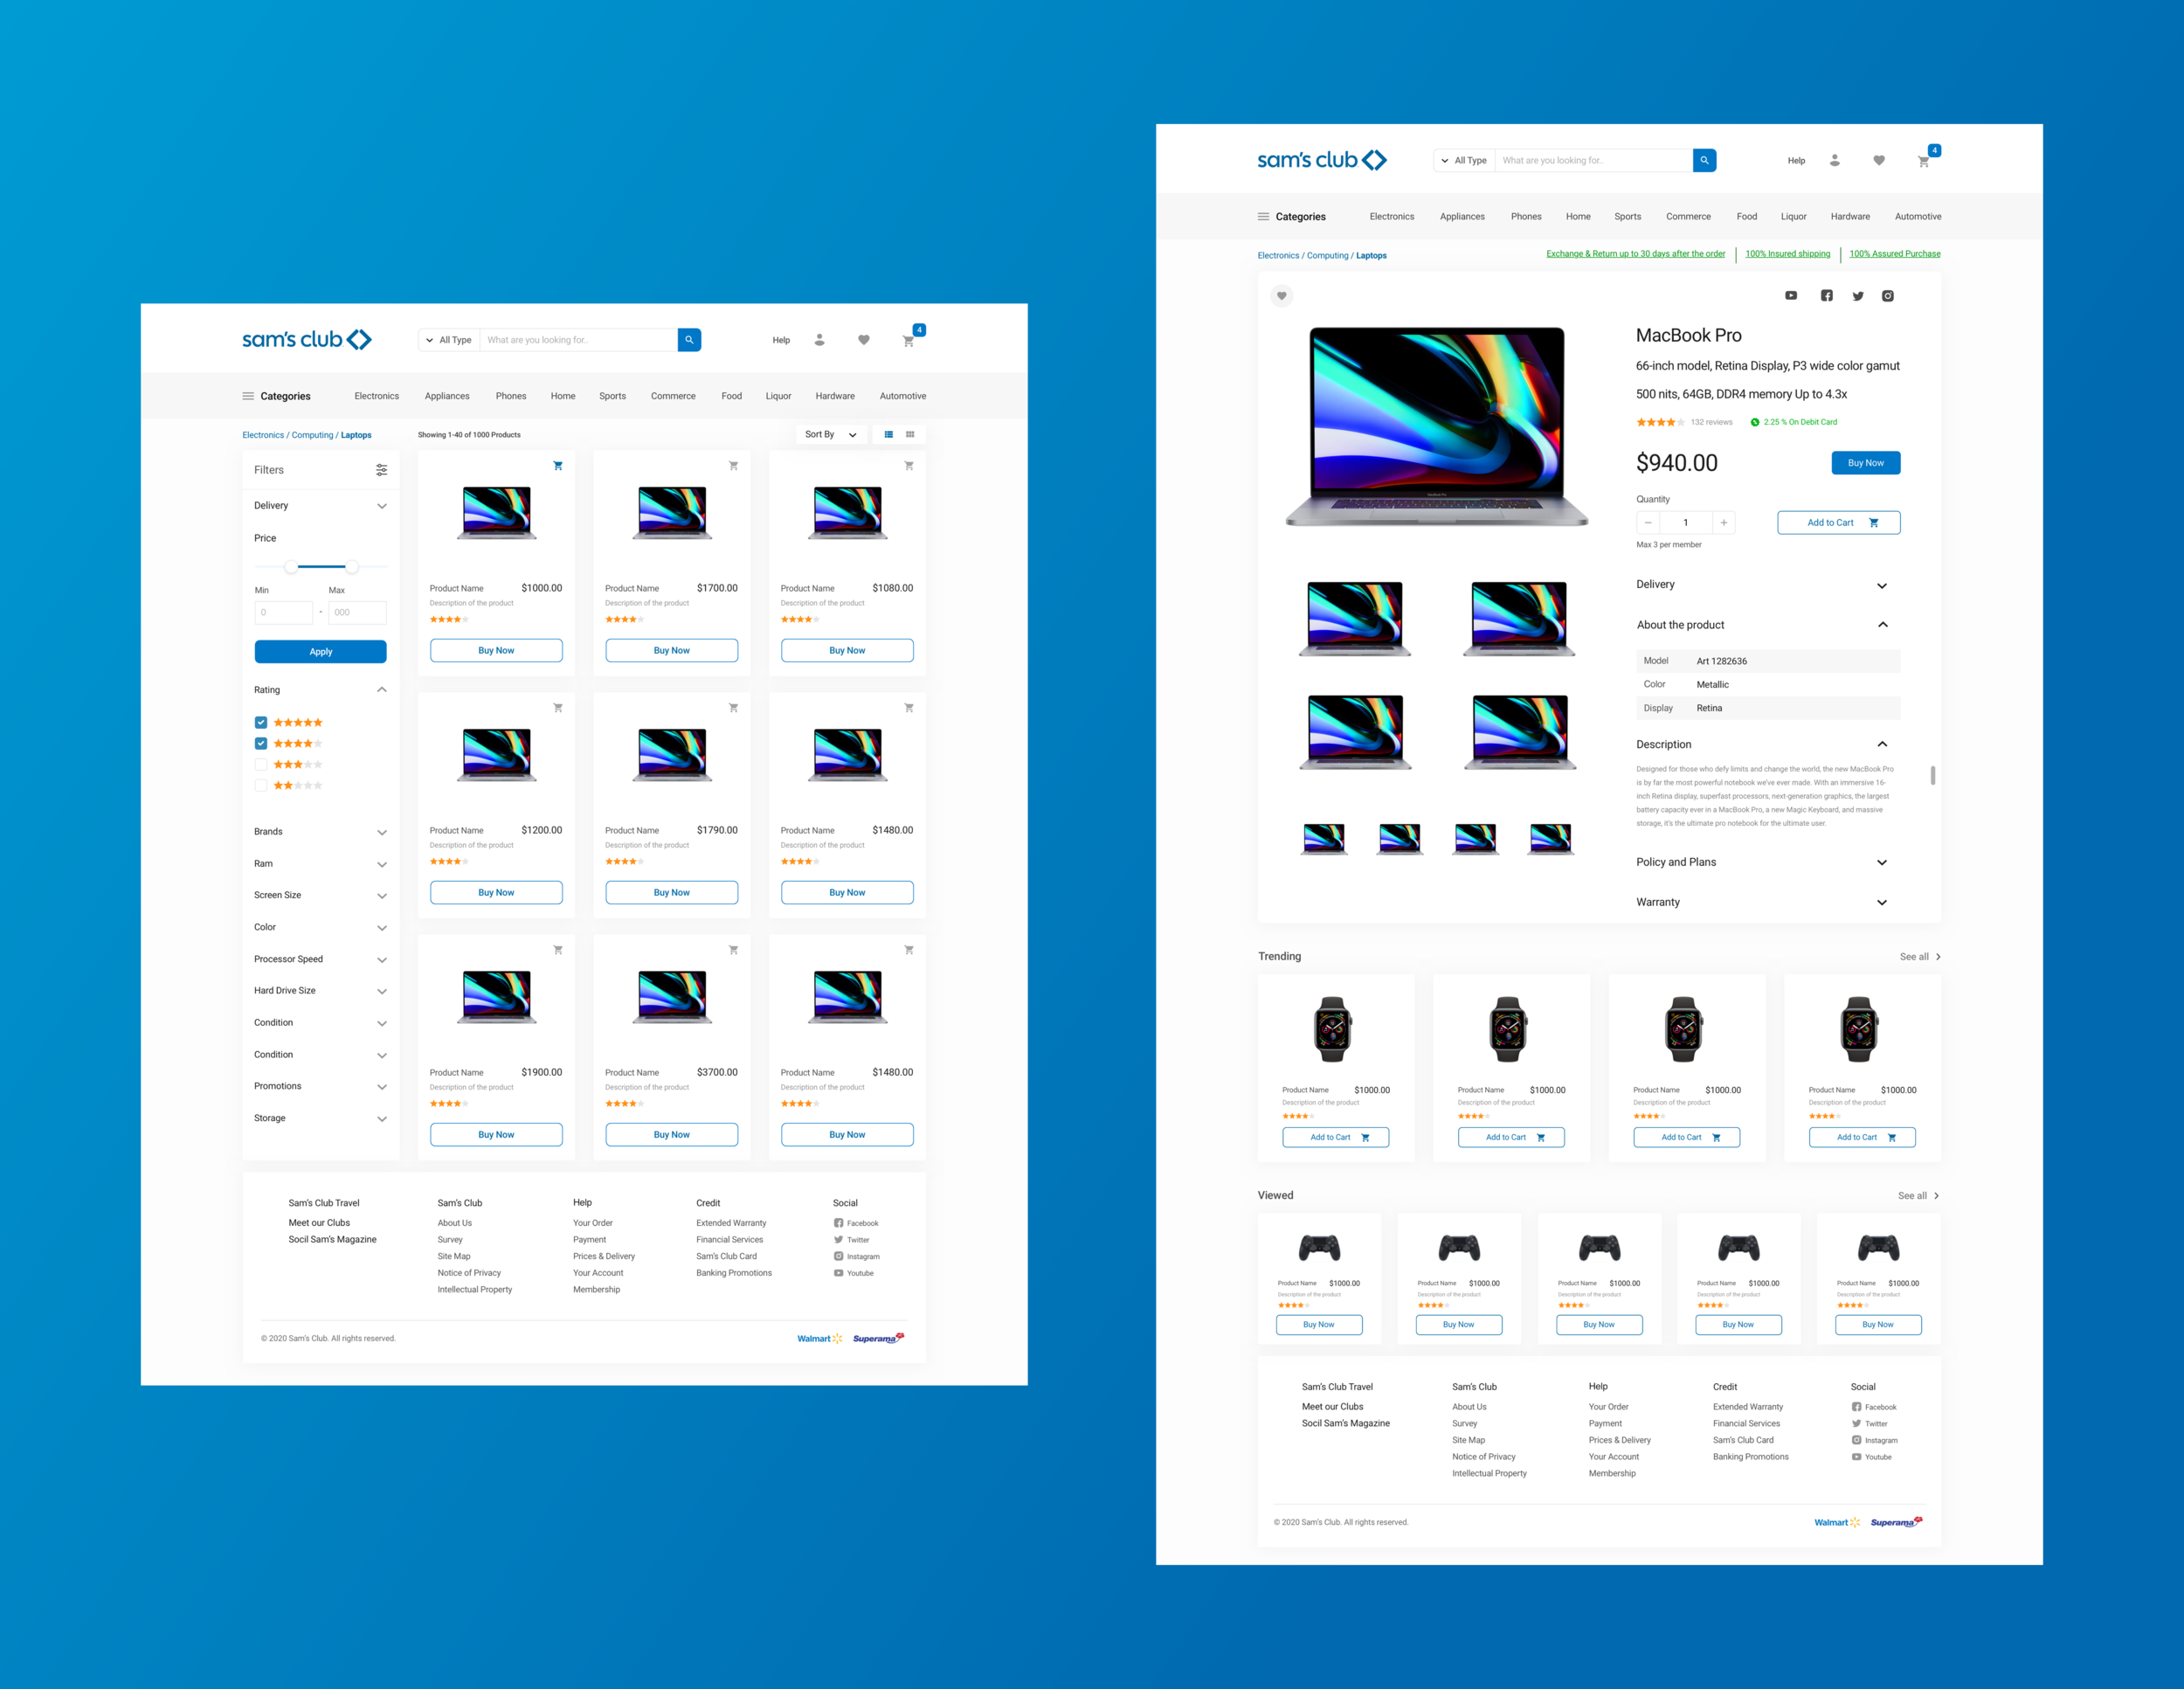Open shopping cart in left page header
Screen dimensions: 2184x1689
(x=908, y=341)
